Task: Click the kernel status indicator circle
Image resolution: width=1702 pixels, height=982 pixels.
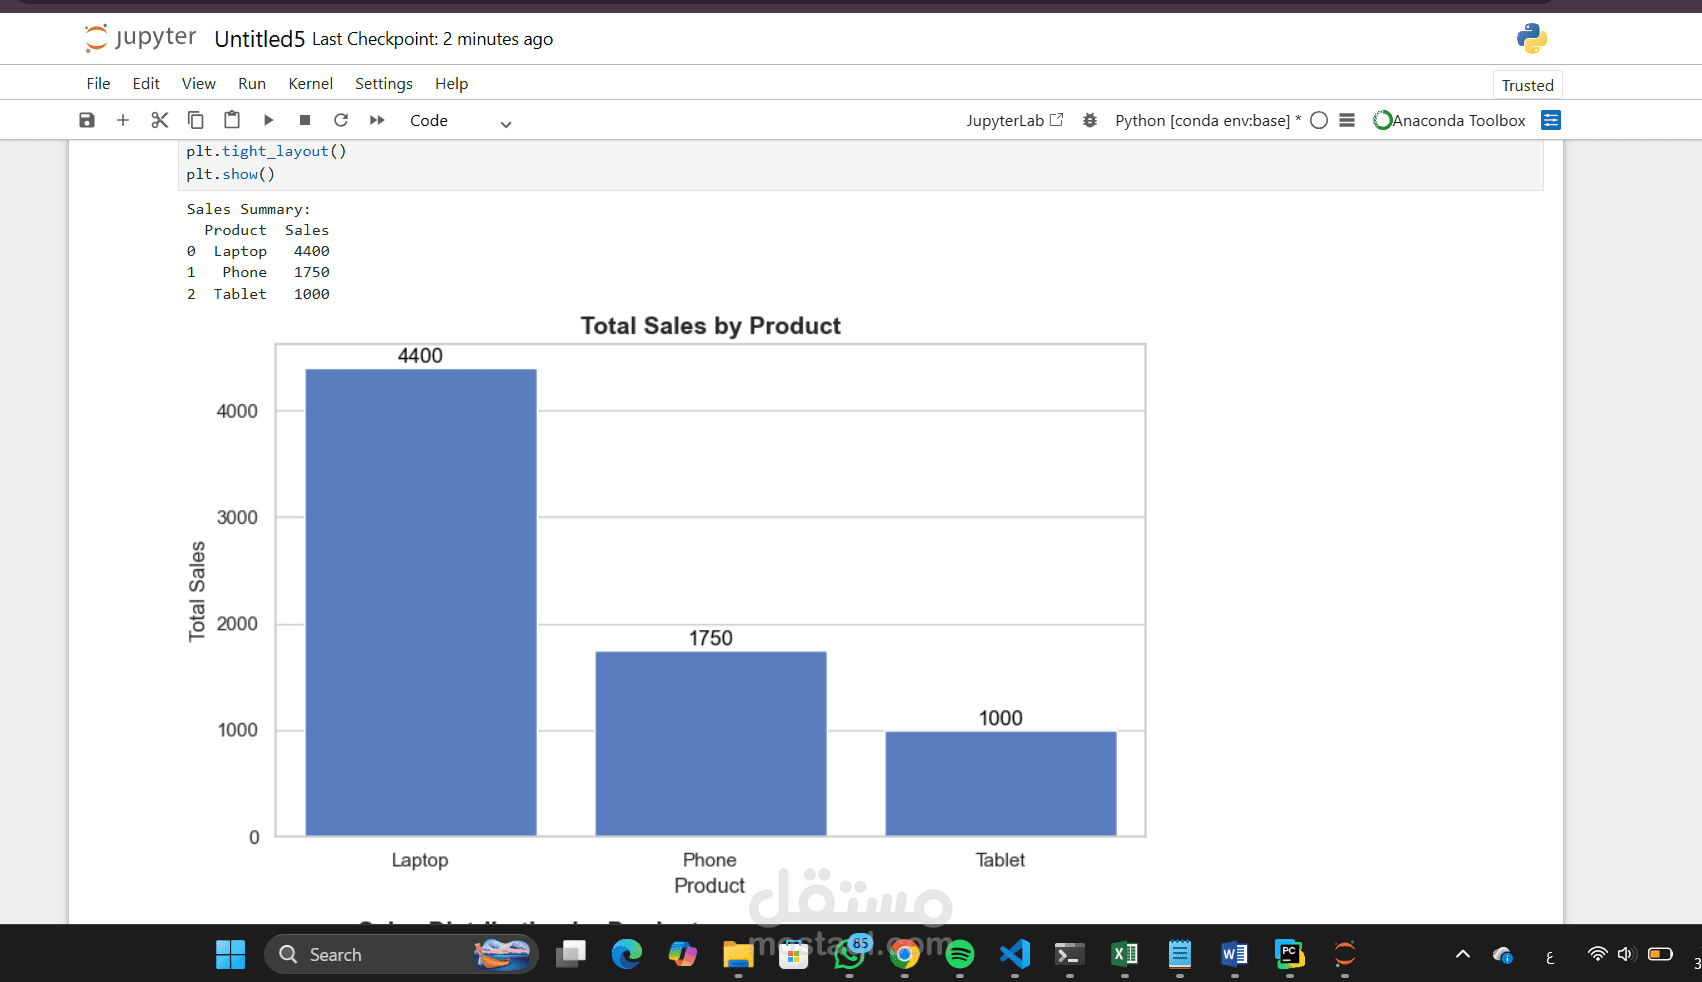Action: (x=1319, y=119)
